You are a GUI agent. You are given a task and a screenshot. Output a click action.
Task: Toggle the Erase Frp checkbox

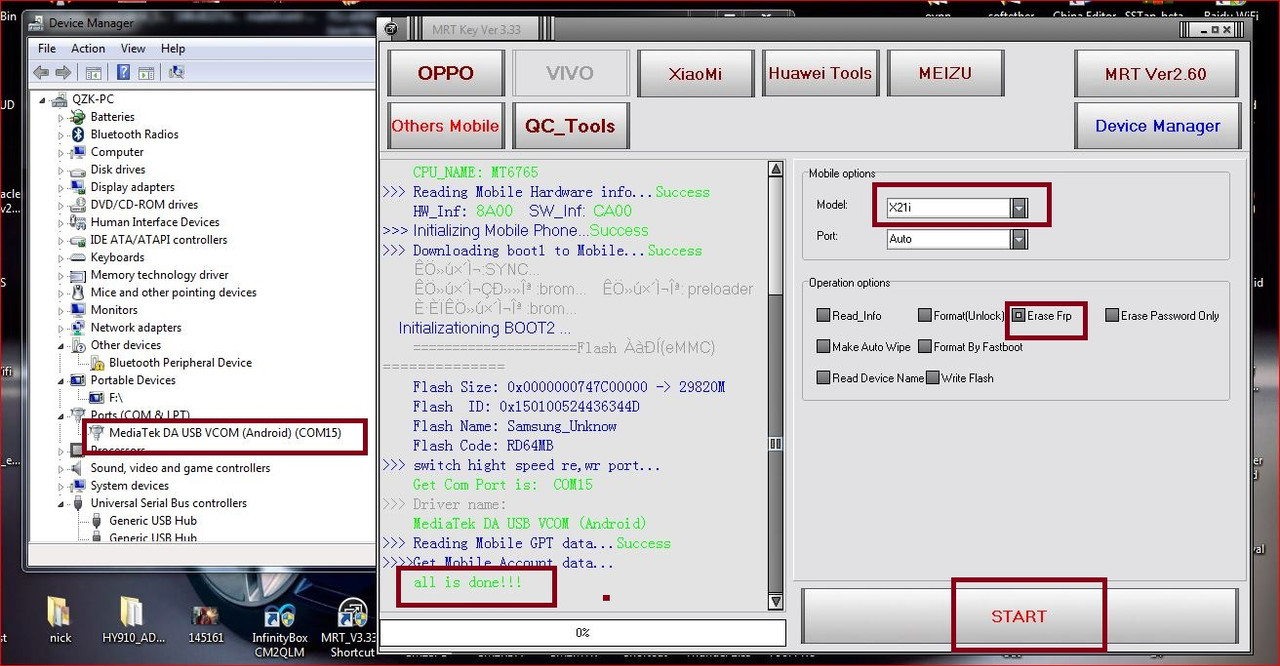[x=1018, y=316]
